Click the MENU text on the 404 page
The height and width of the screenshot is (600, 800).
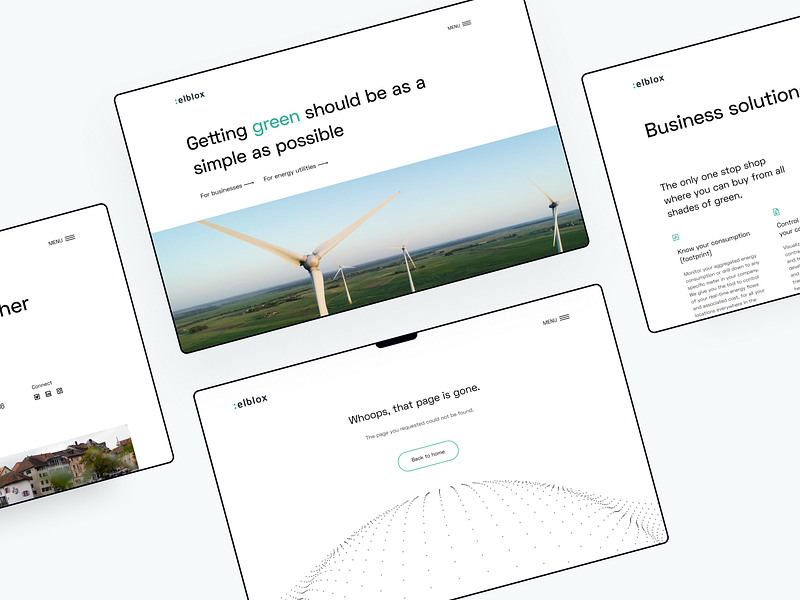pyautogui.click(x=550, y=321)
